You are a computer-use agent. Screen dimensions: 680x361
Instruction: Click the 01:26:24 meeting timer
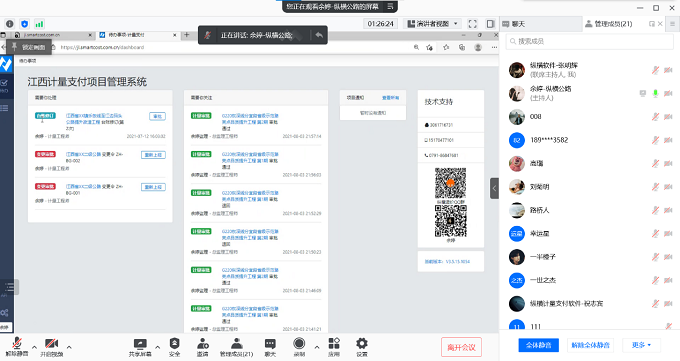click(380, 24)
